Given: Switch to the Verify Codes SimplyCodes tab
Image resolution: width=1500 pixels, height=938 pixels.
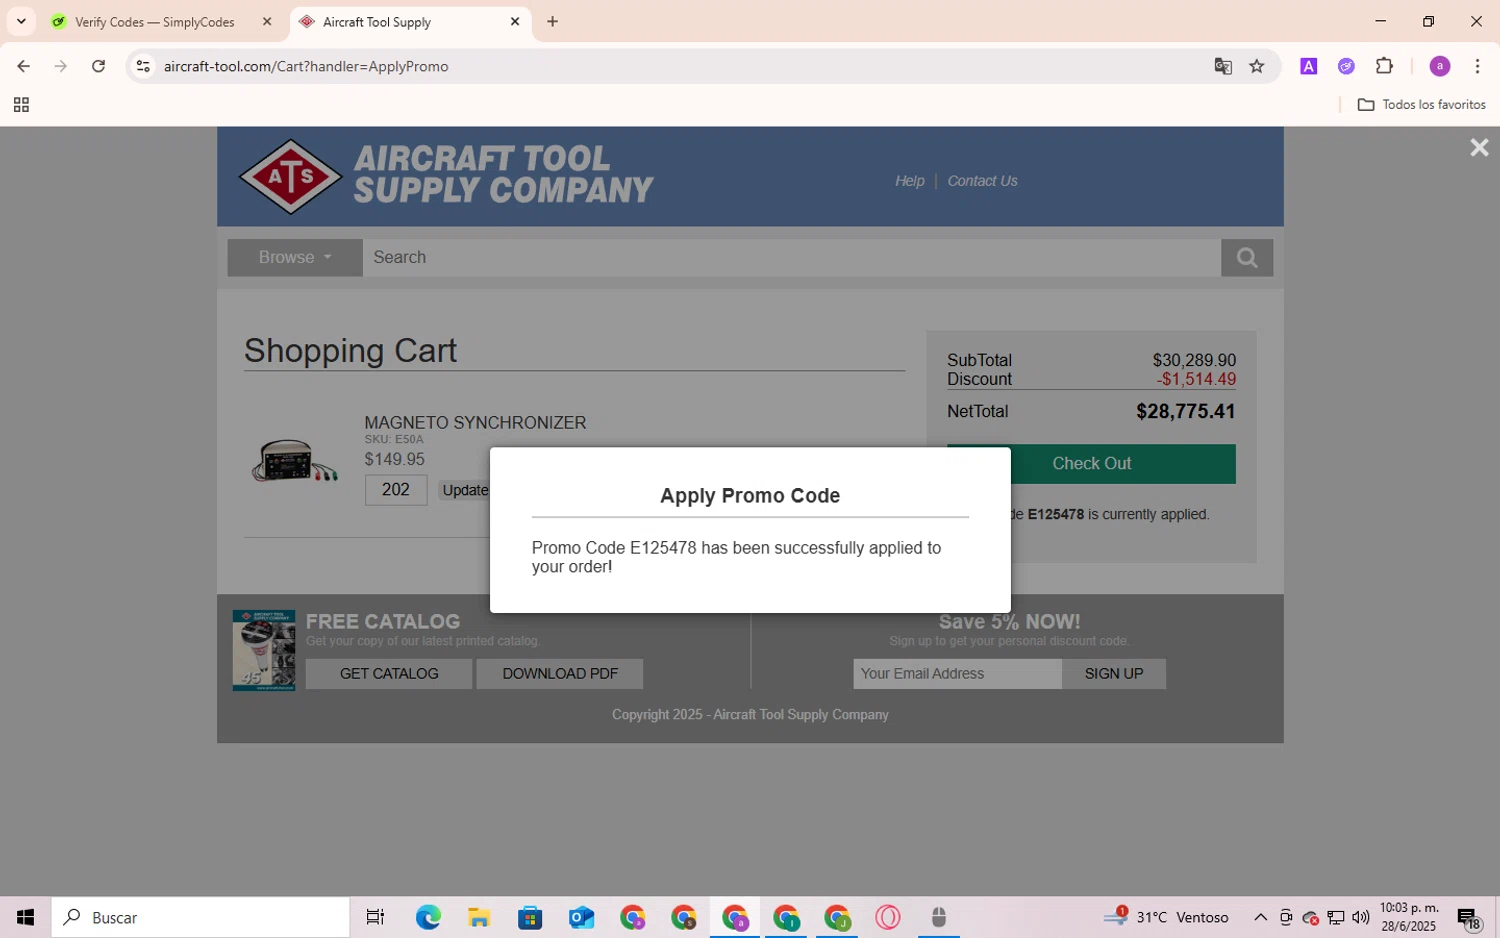Looking at the screenshot, I should click(155, 22).
